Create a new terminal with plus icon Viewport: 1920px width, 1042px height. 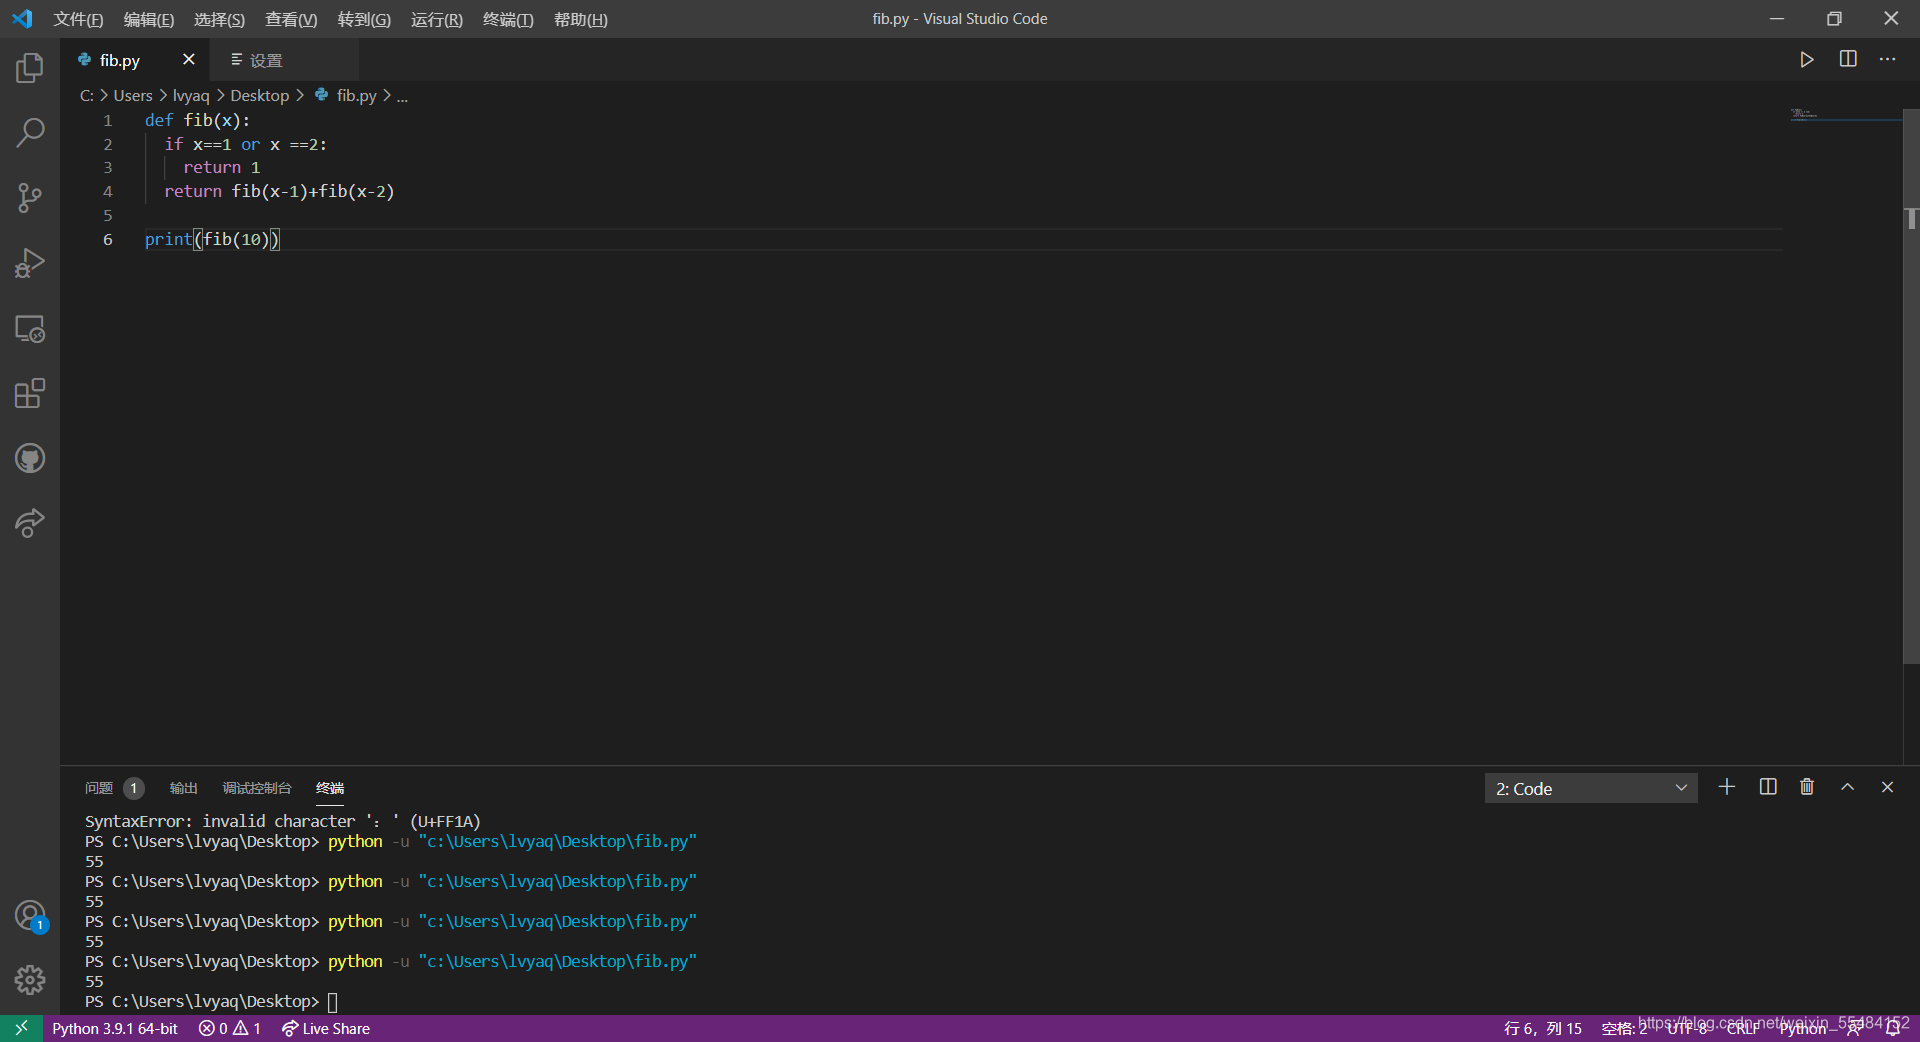tap(1727, 787)
